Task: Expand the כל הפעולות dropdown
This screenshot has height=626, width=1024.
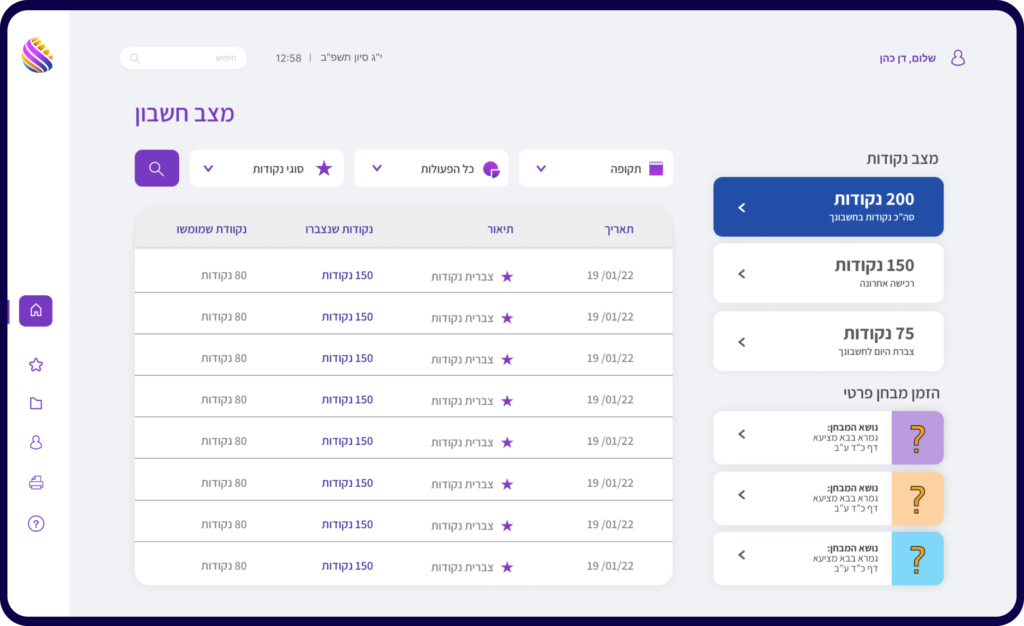Action: click(x=431, y=169)
